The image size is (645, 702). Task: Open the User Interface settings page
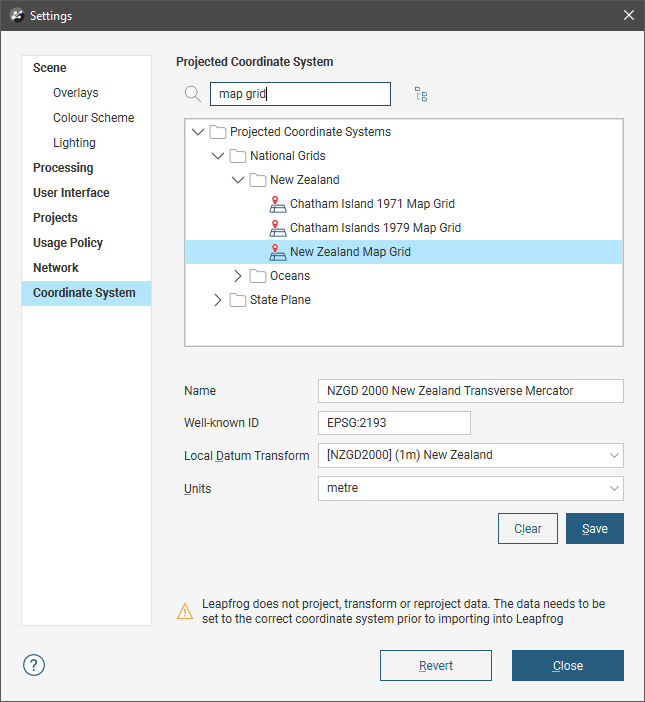71,193
